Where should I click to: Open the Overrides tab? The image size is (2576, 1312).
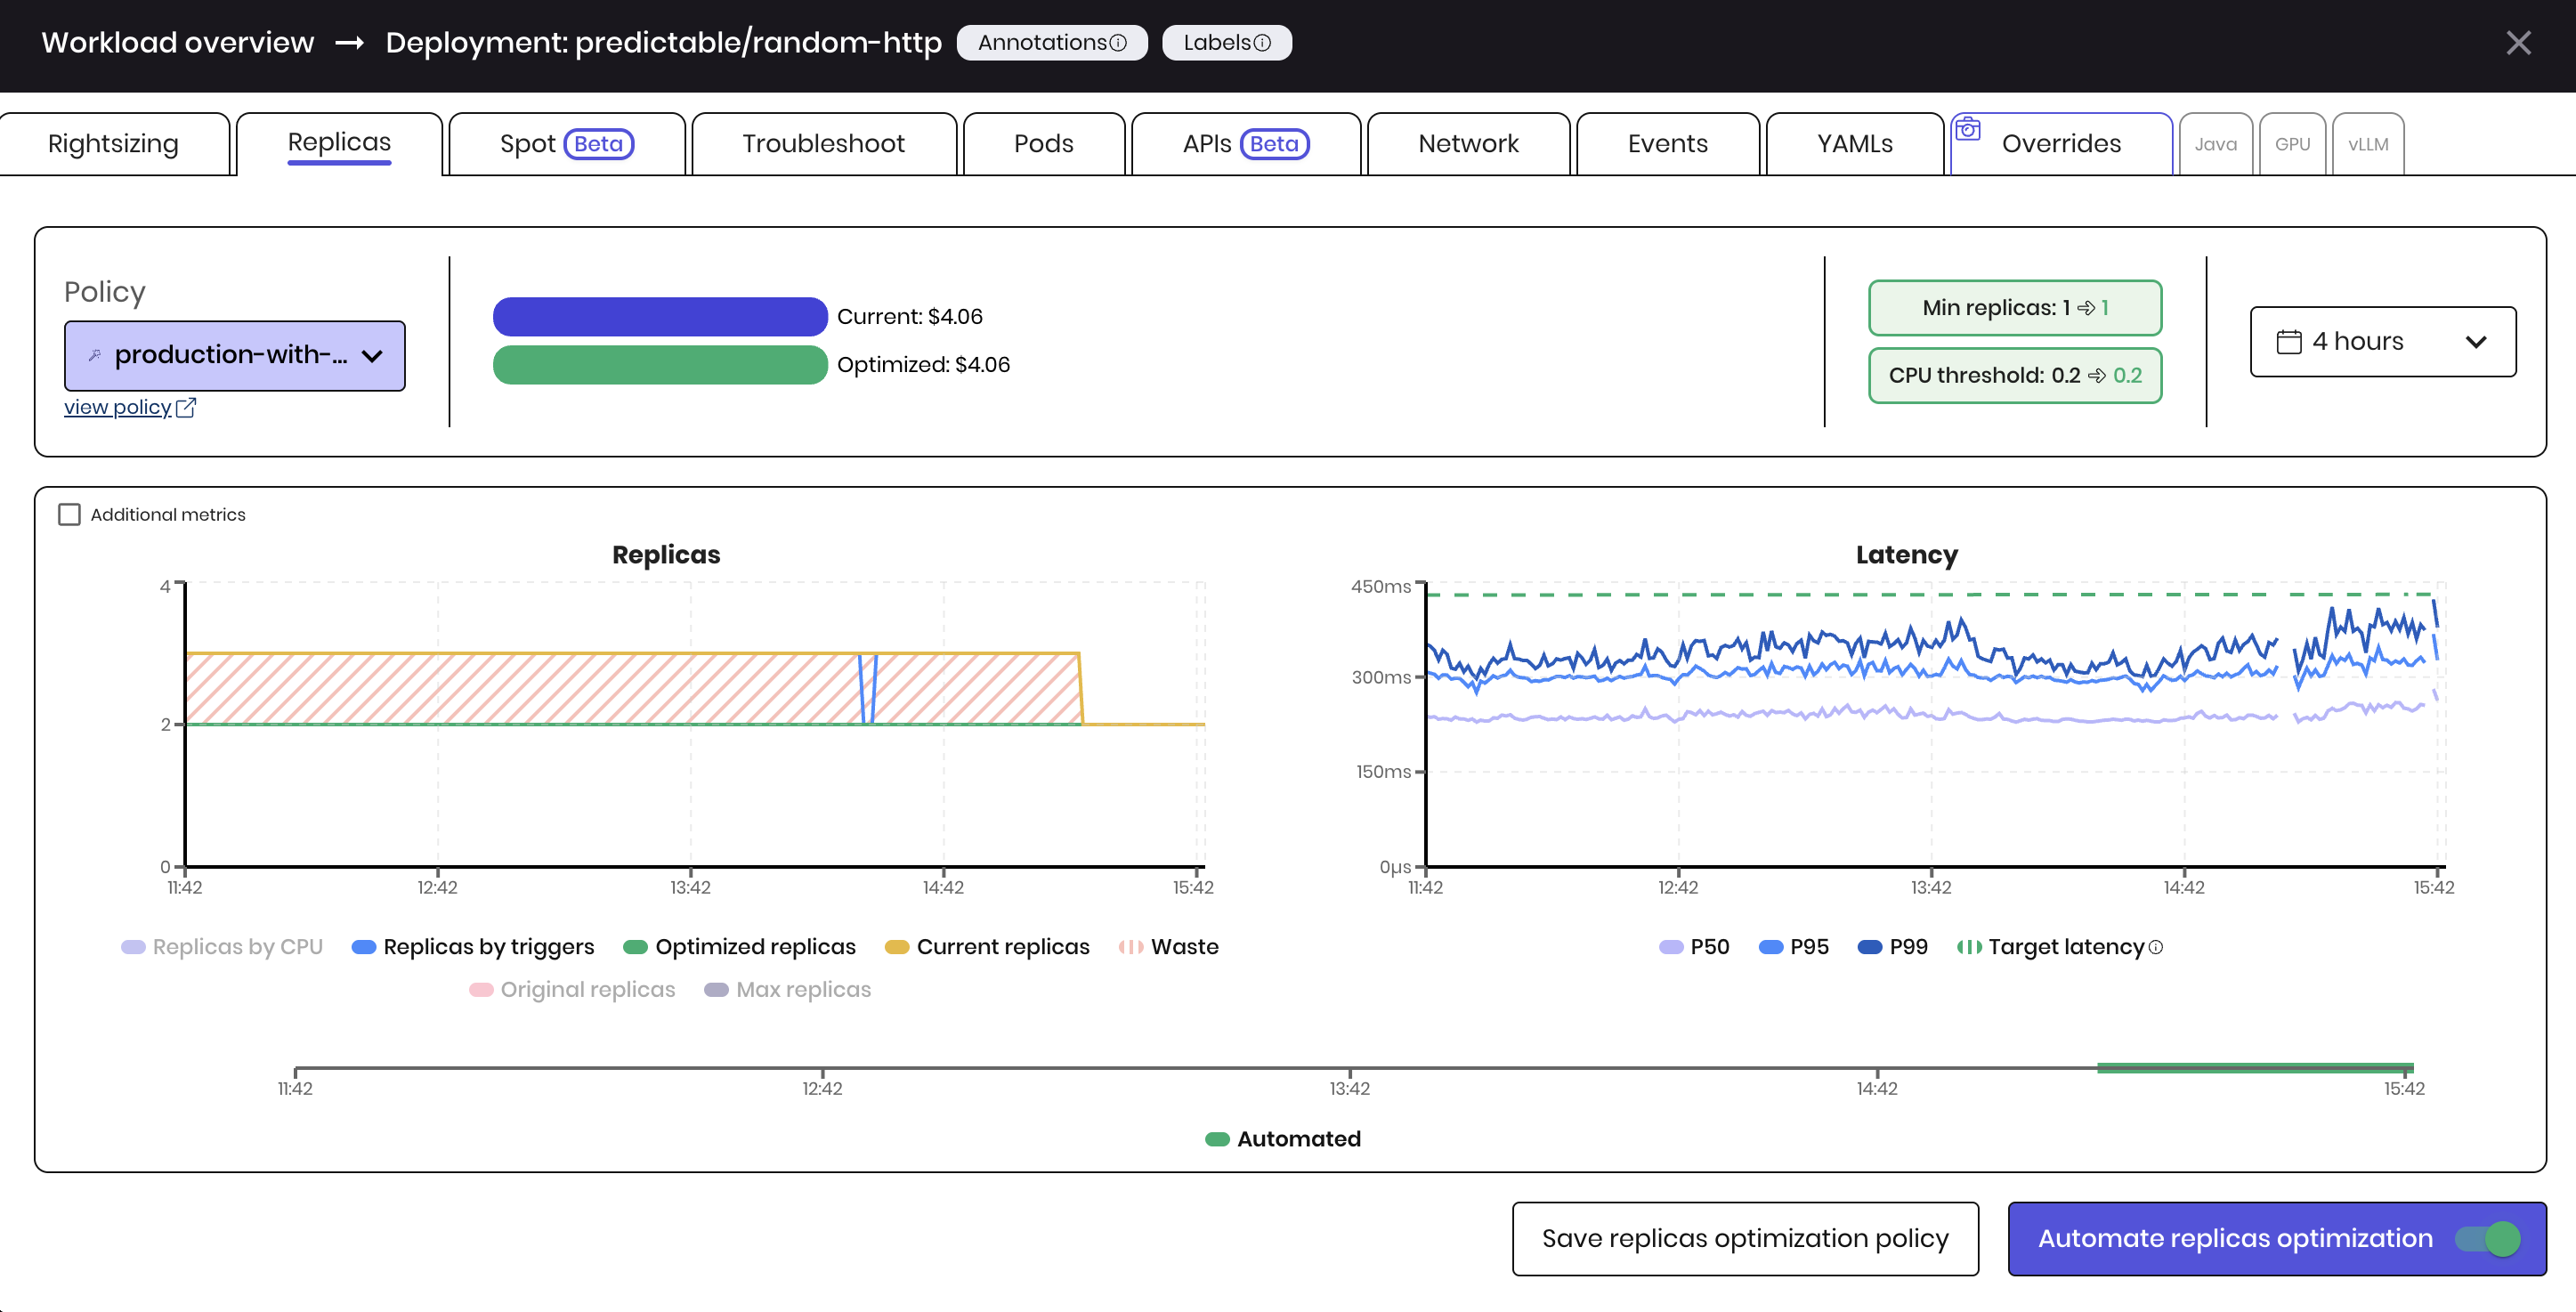click(2061, 144)
